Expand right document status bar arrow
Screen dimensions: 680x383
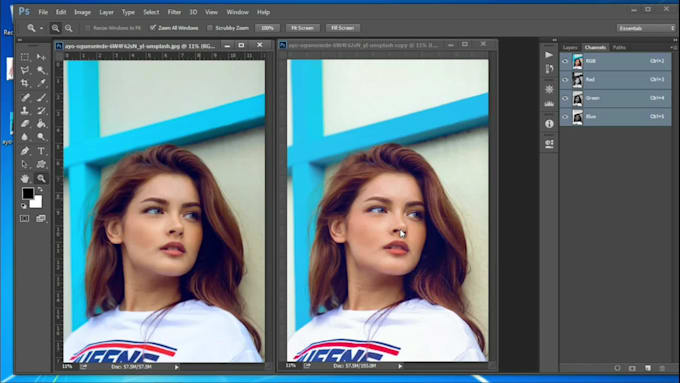coord(400,367)
